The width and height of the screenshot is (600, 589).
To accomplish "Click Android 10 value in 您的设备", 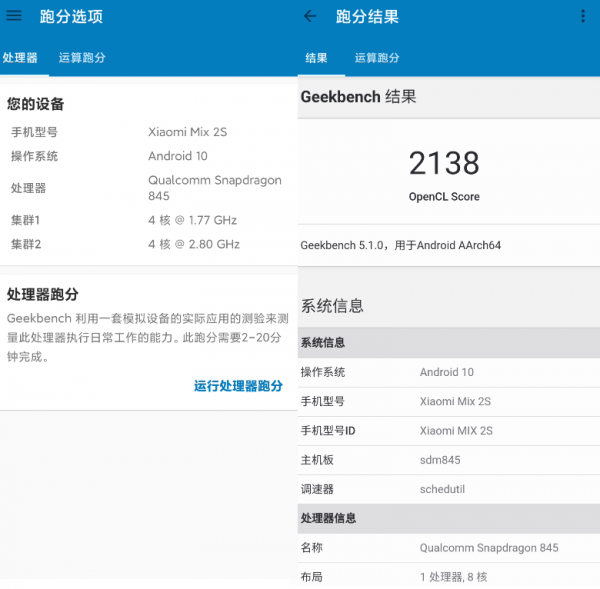I will 178,156.
